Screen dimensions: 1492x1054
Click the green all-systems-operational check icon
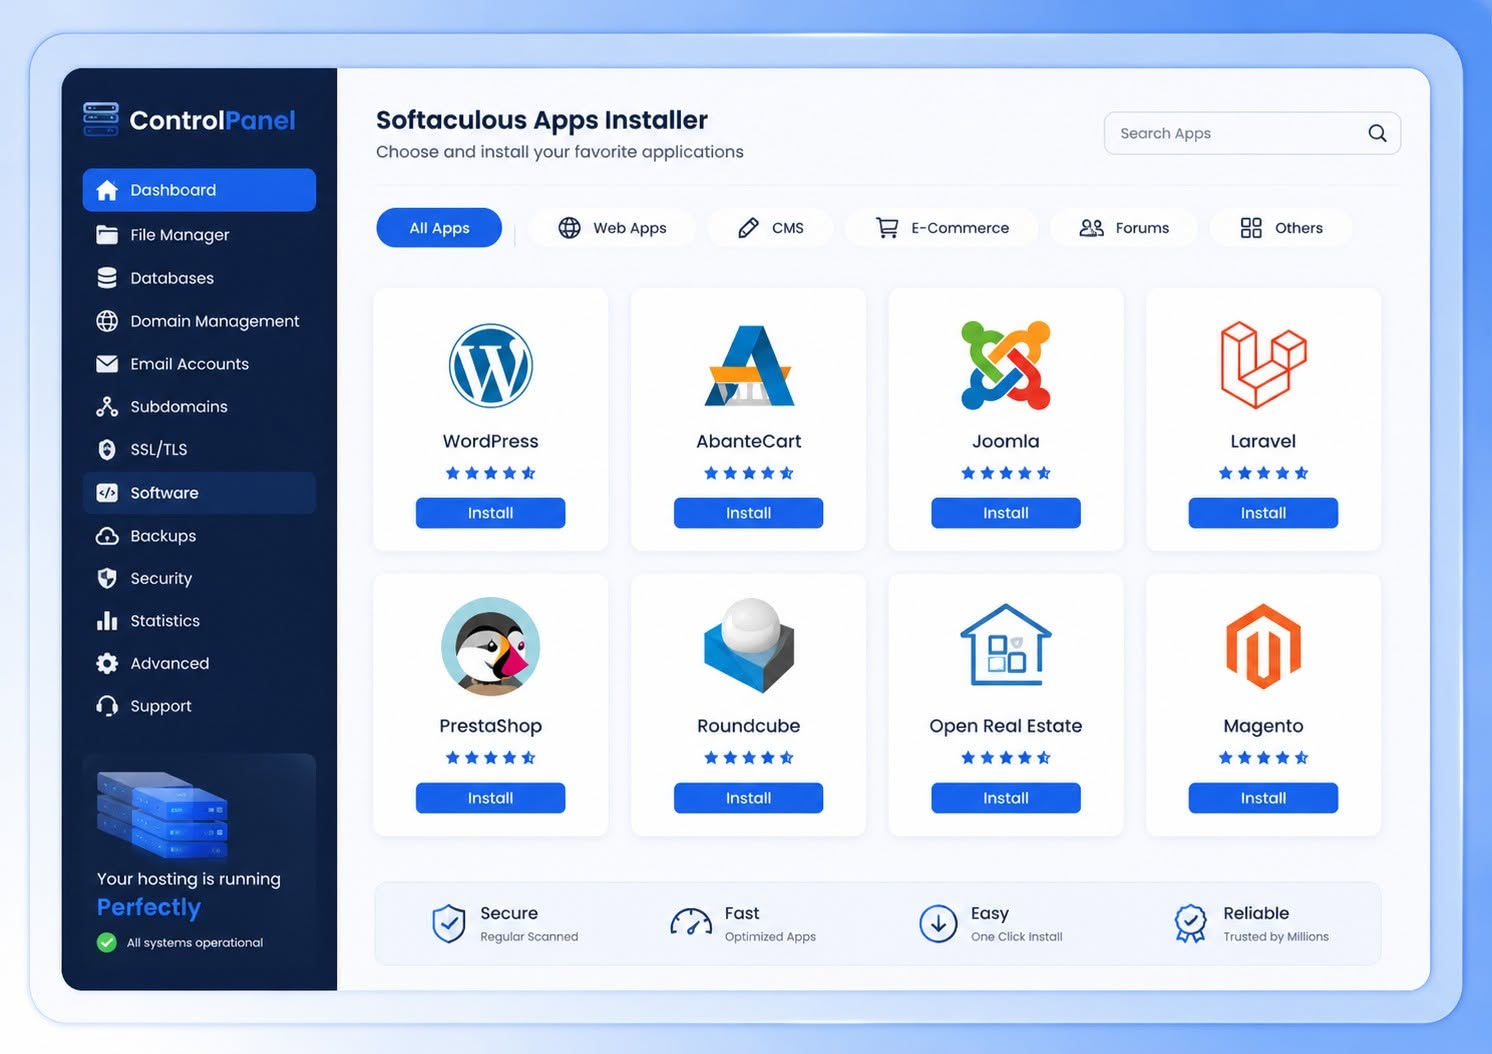tap(107, 942)
